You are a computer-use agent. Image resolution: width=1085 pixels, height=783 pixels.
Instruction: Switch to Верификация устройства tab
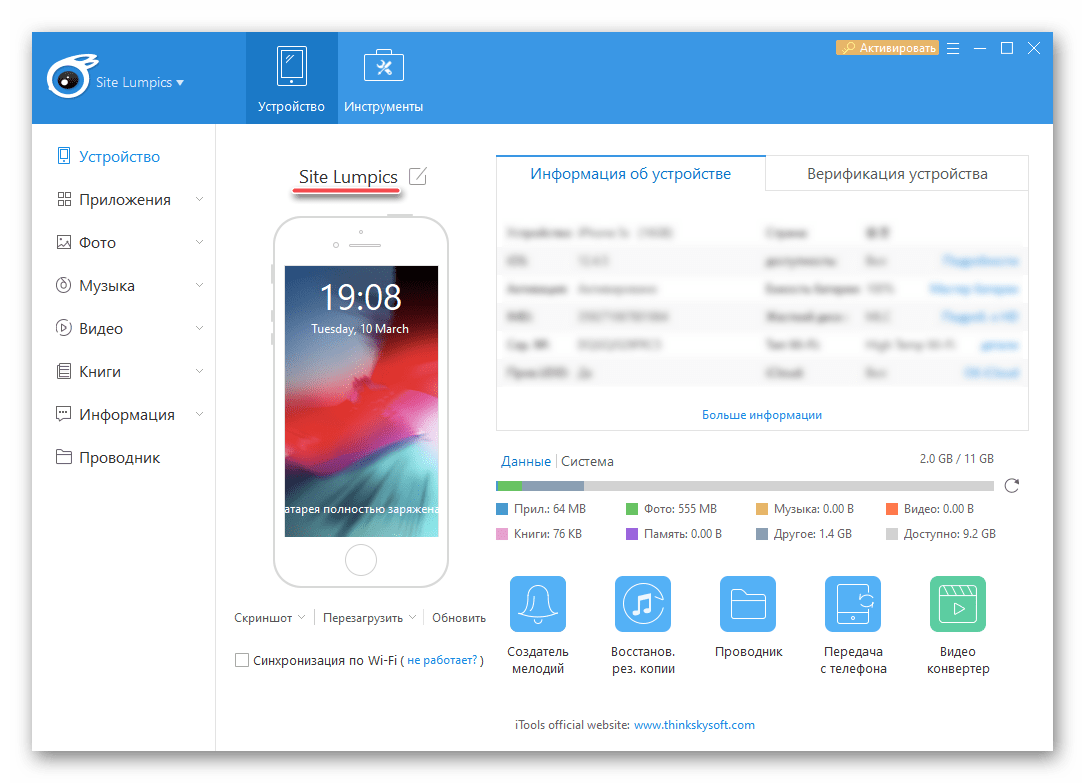click(x=897, y=174)
